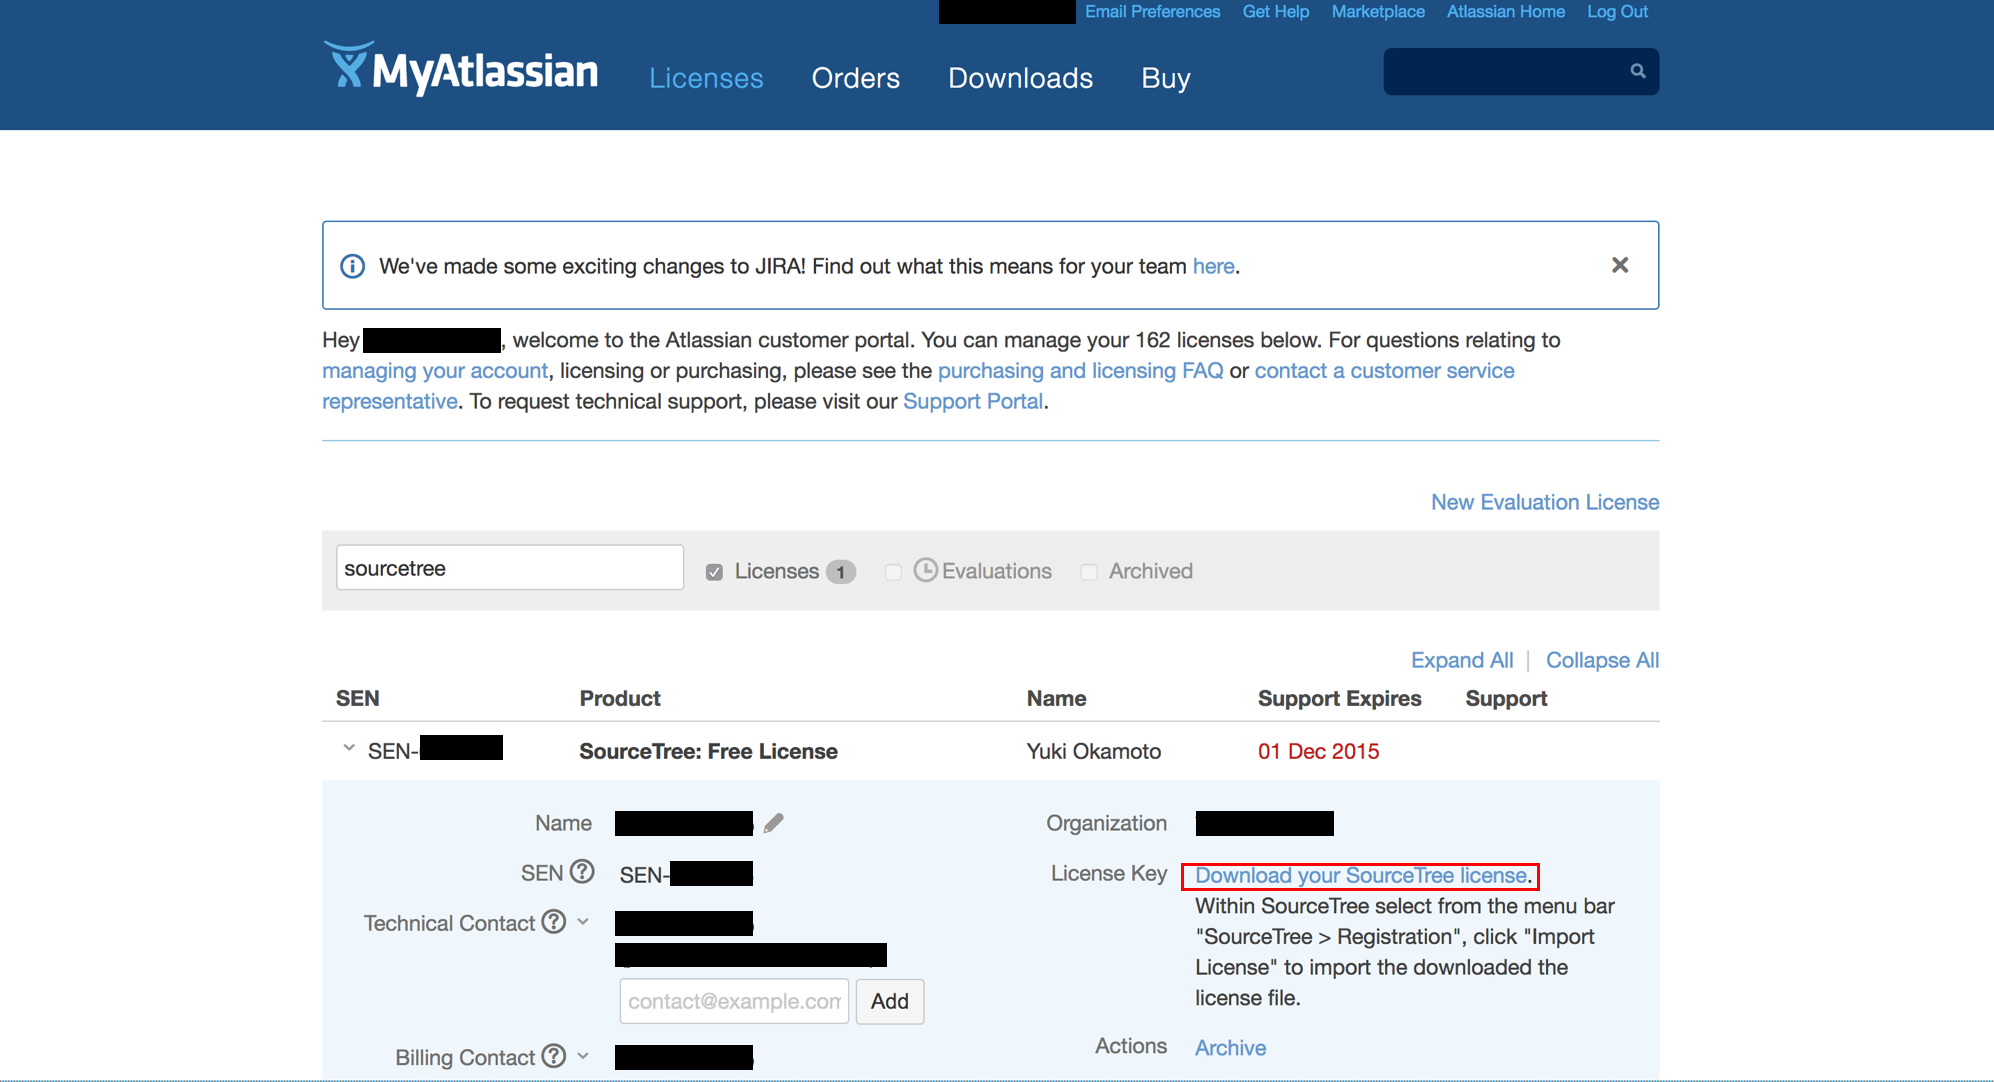Click Download your SourceTree license link
This screenshot has width=1994, height=1082.
pos(1360,876)
